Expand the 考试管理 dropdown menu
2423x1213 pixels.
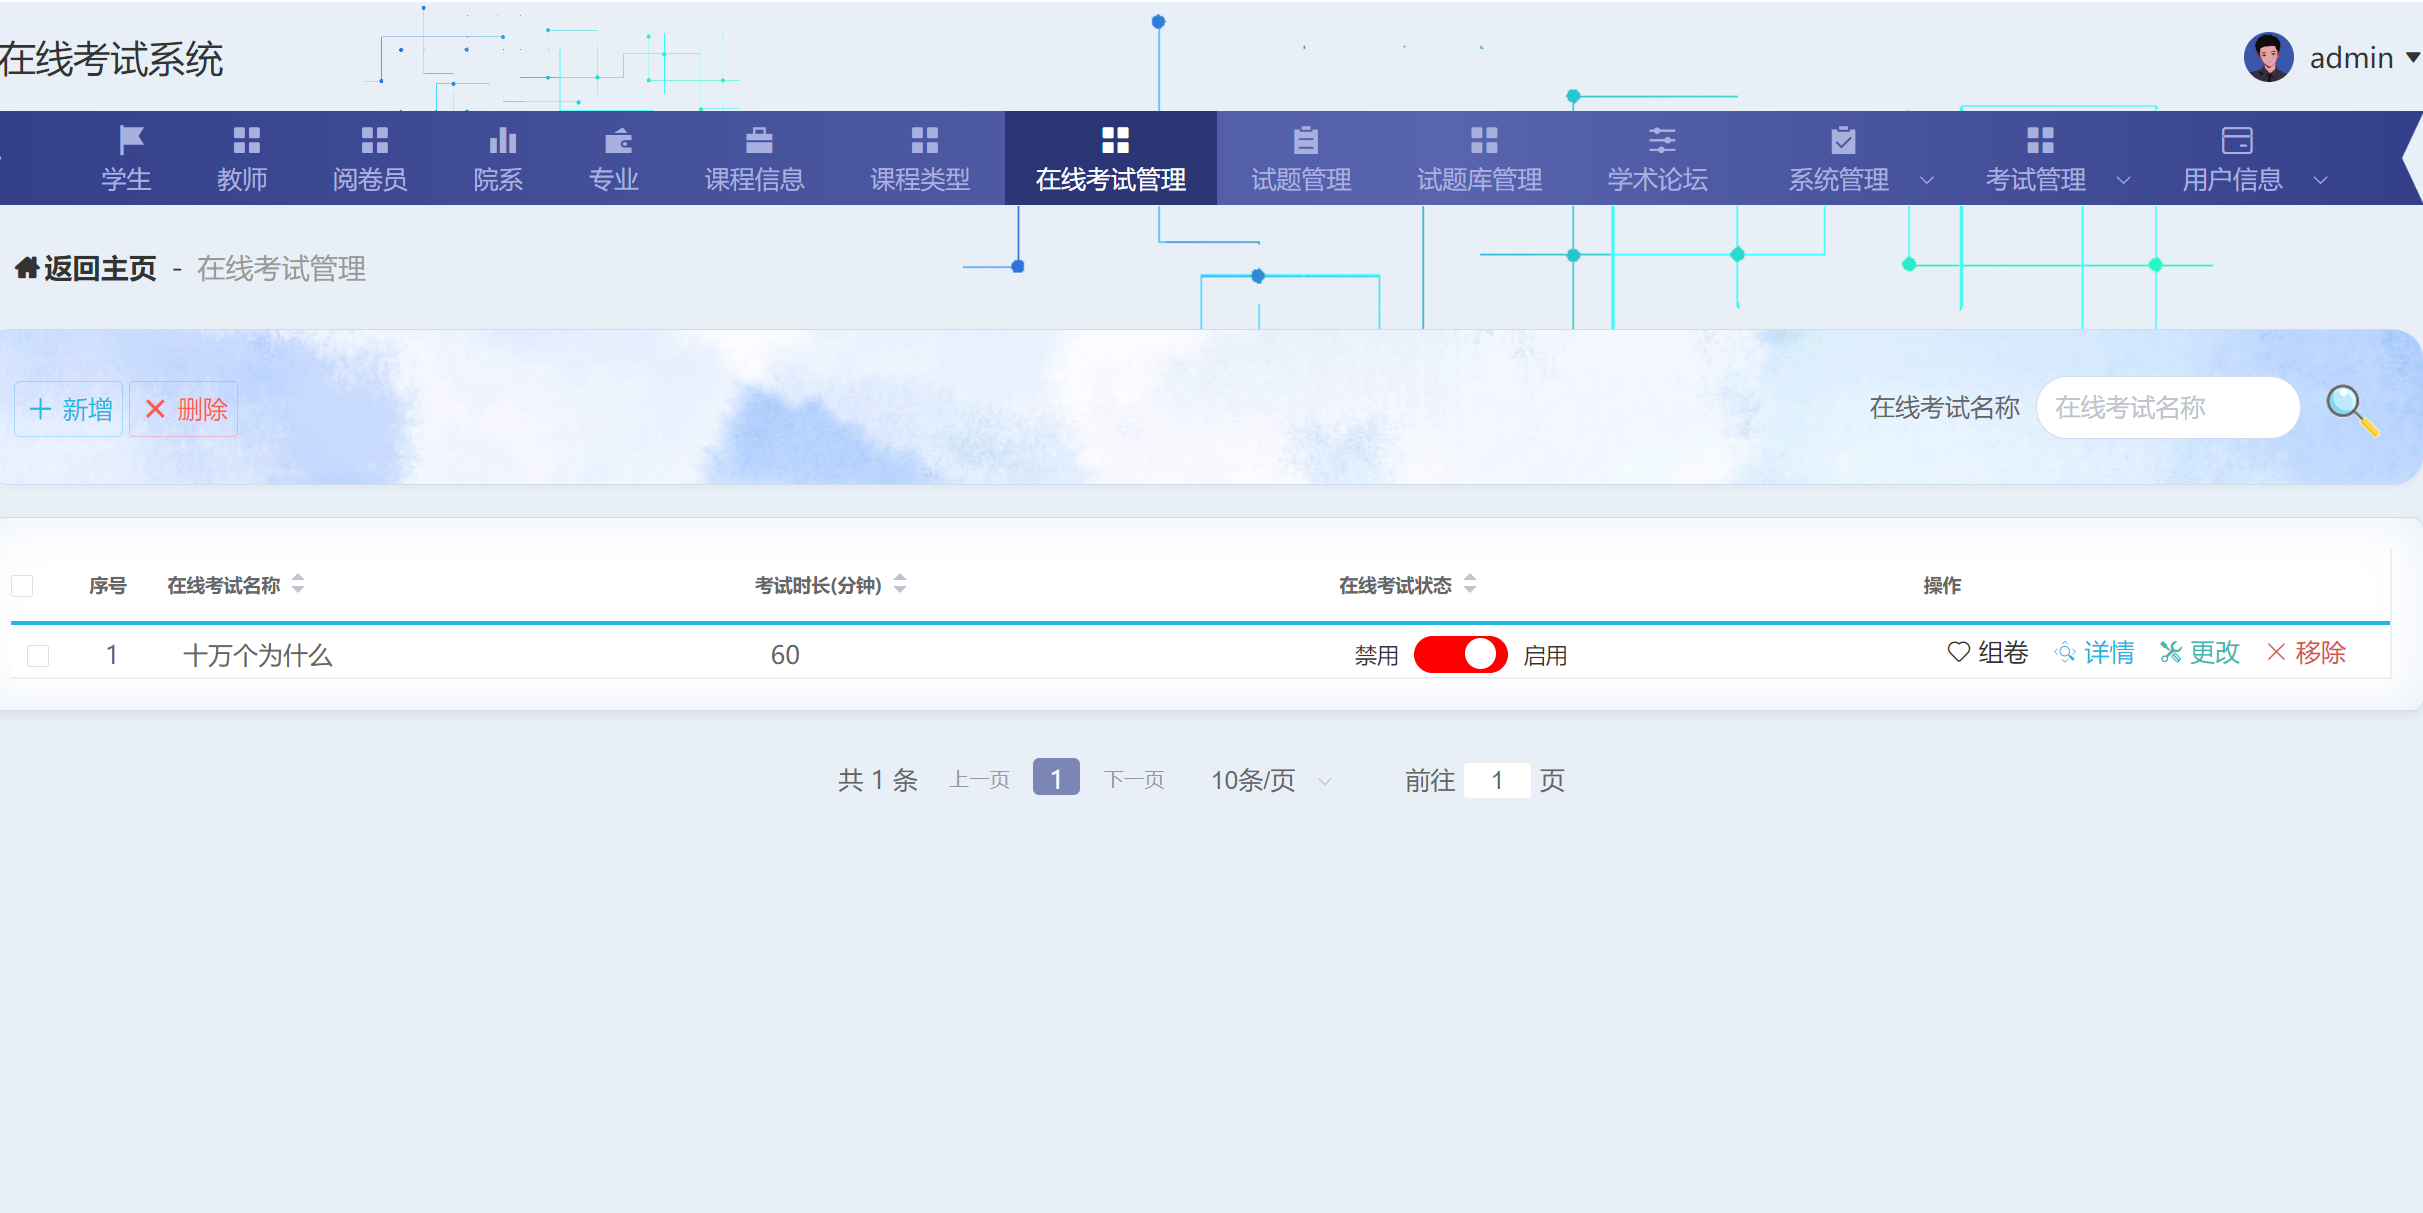[2049, 180]
